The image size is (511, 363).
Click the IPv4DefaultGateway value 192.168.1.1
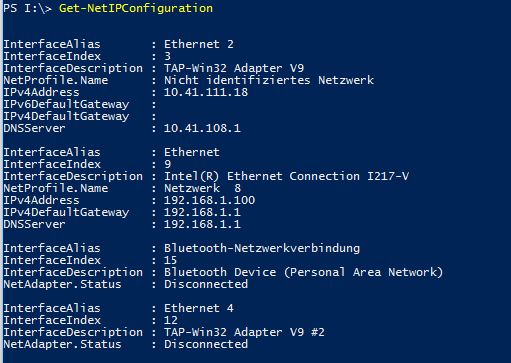pyautogui.click(x=202, y=212)
